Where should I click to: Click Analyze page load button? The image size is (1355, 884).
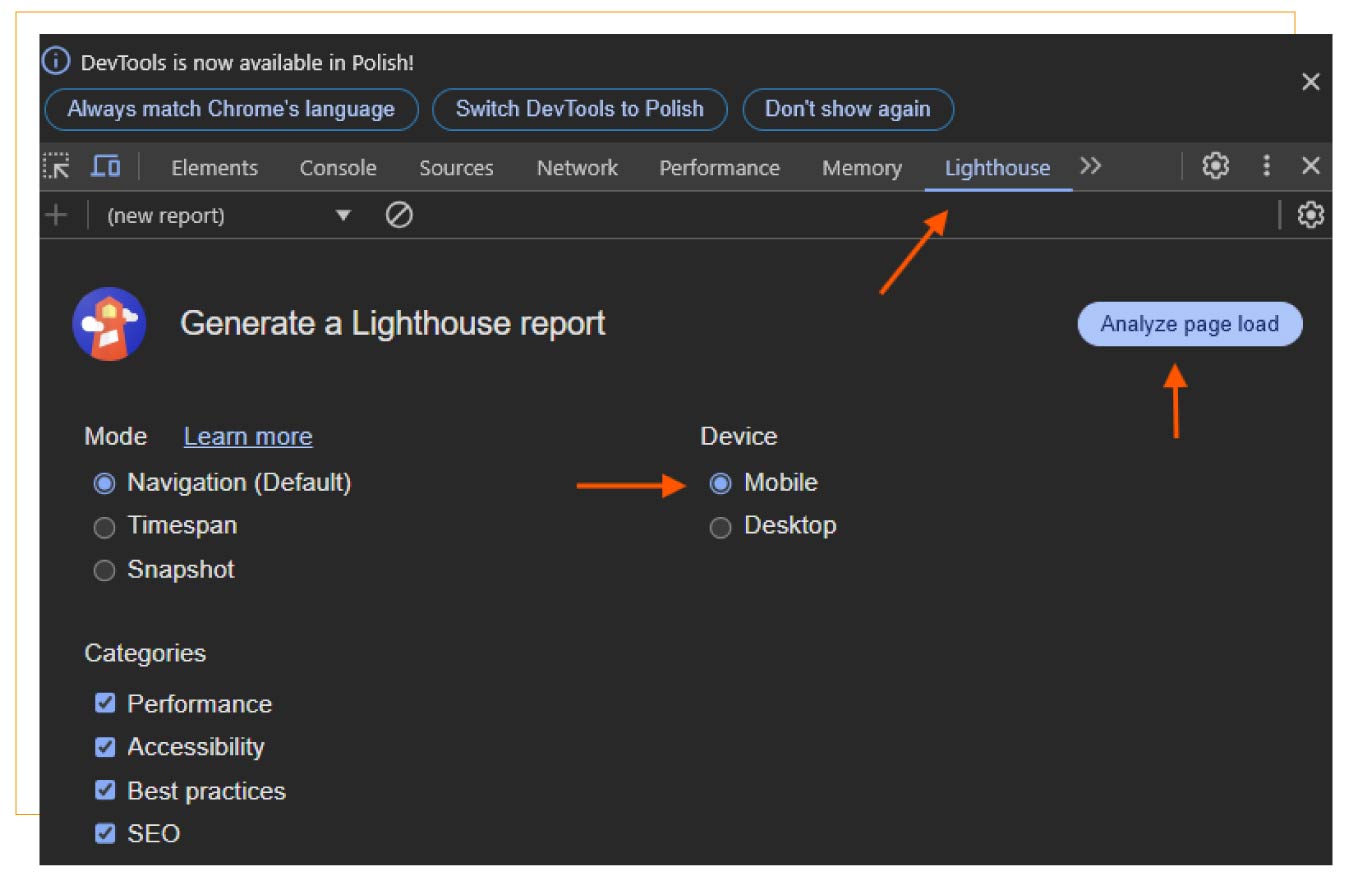(x=1190, y=324)
